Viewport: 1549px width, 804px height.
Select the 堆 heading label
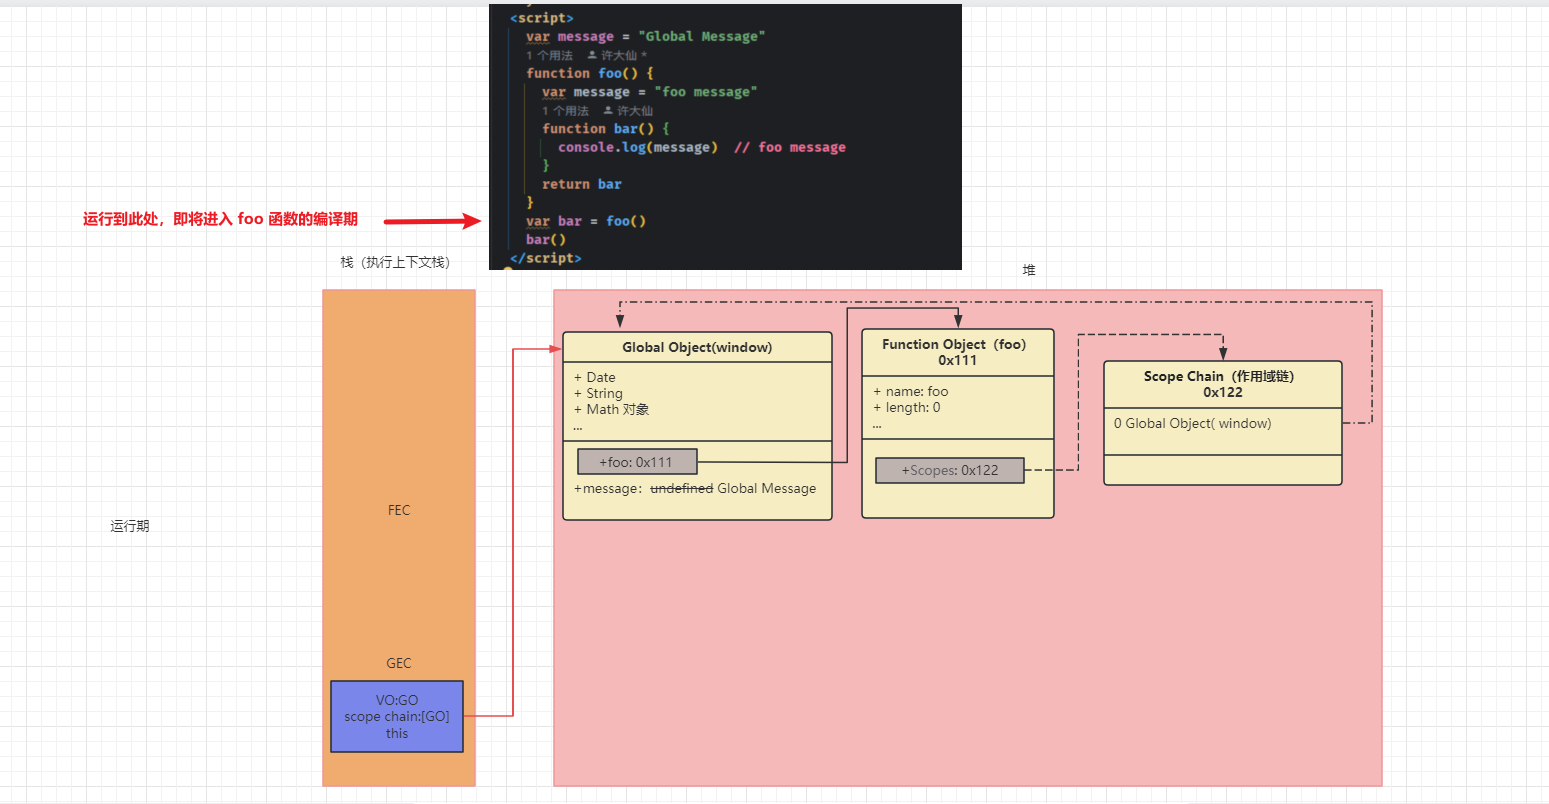[x=1029, y=270]
